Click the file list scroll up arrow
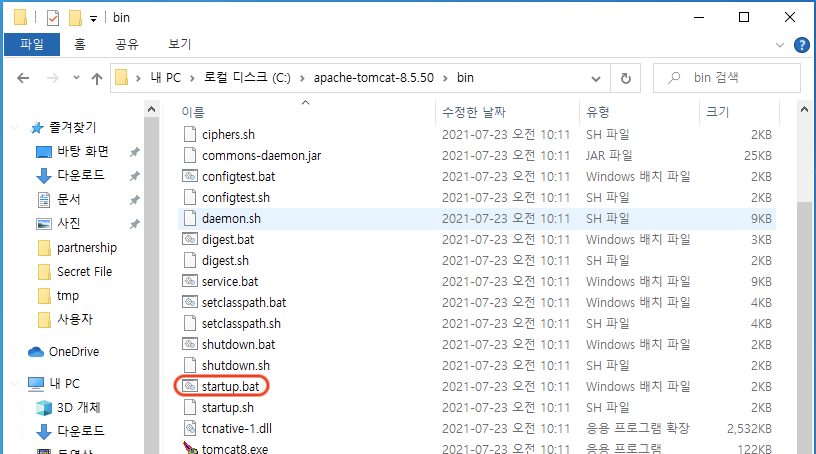816x454 pixels. [x=804, y=109]
